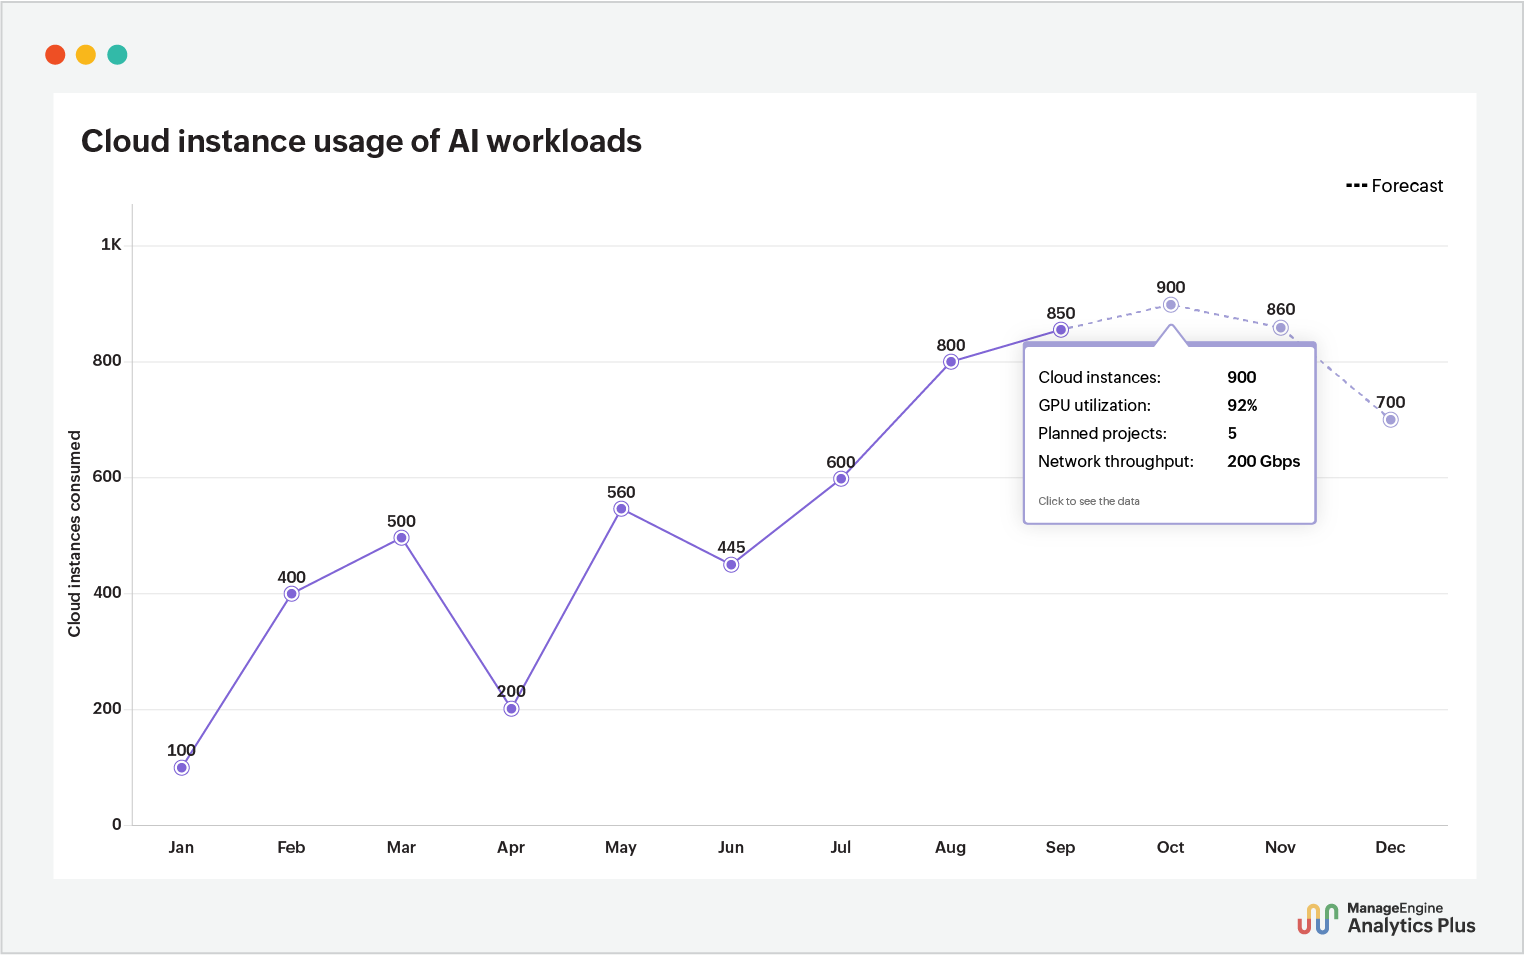Click the green traffic light button
1525x955 pixels.
(x=117, y=54)
